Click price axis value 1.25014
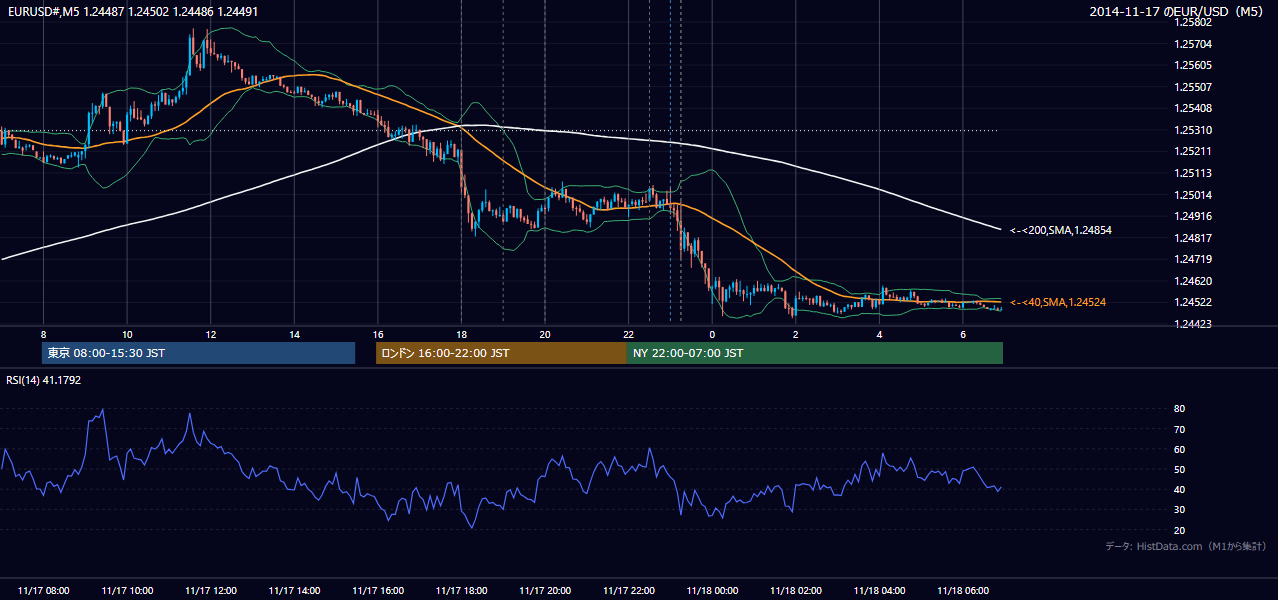 [x=1194, y=195]
